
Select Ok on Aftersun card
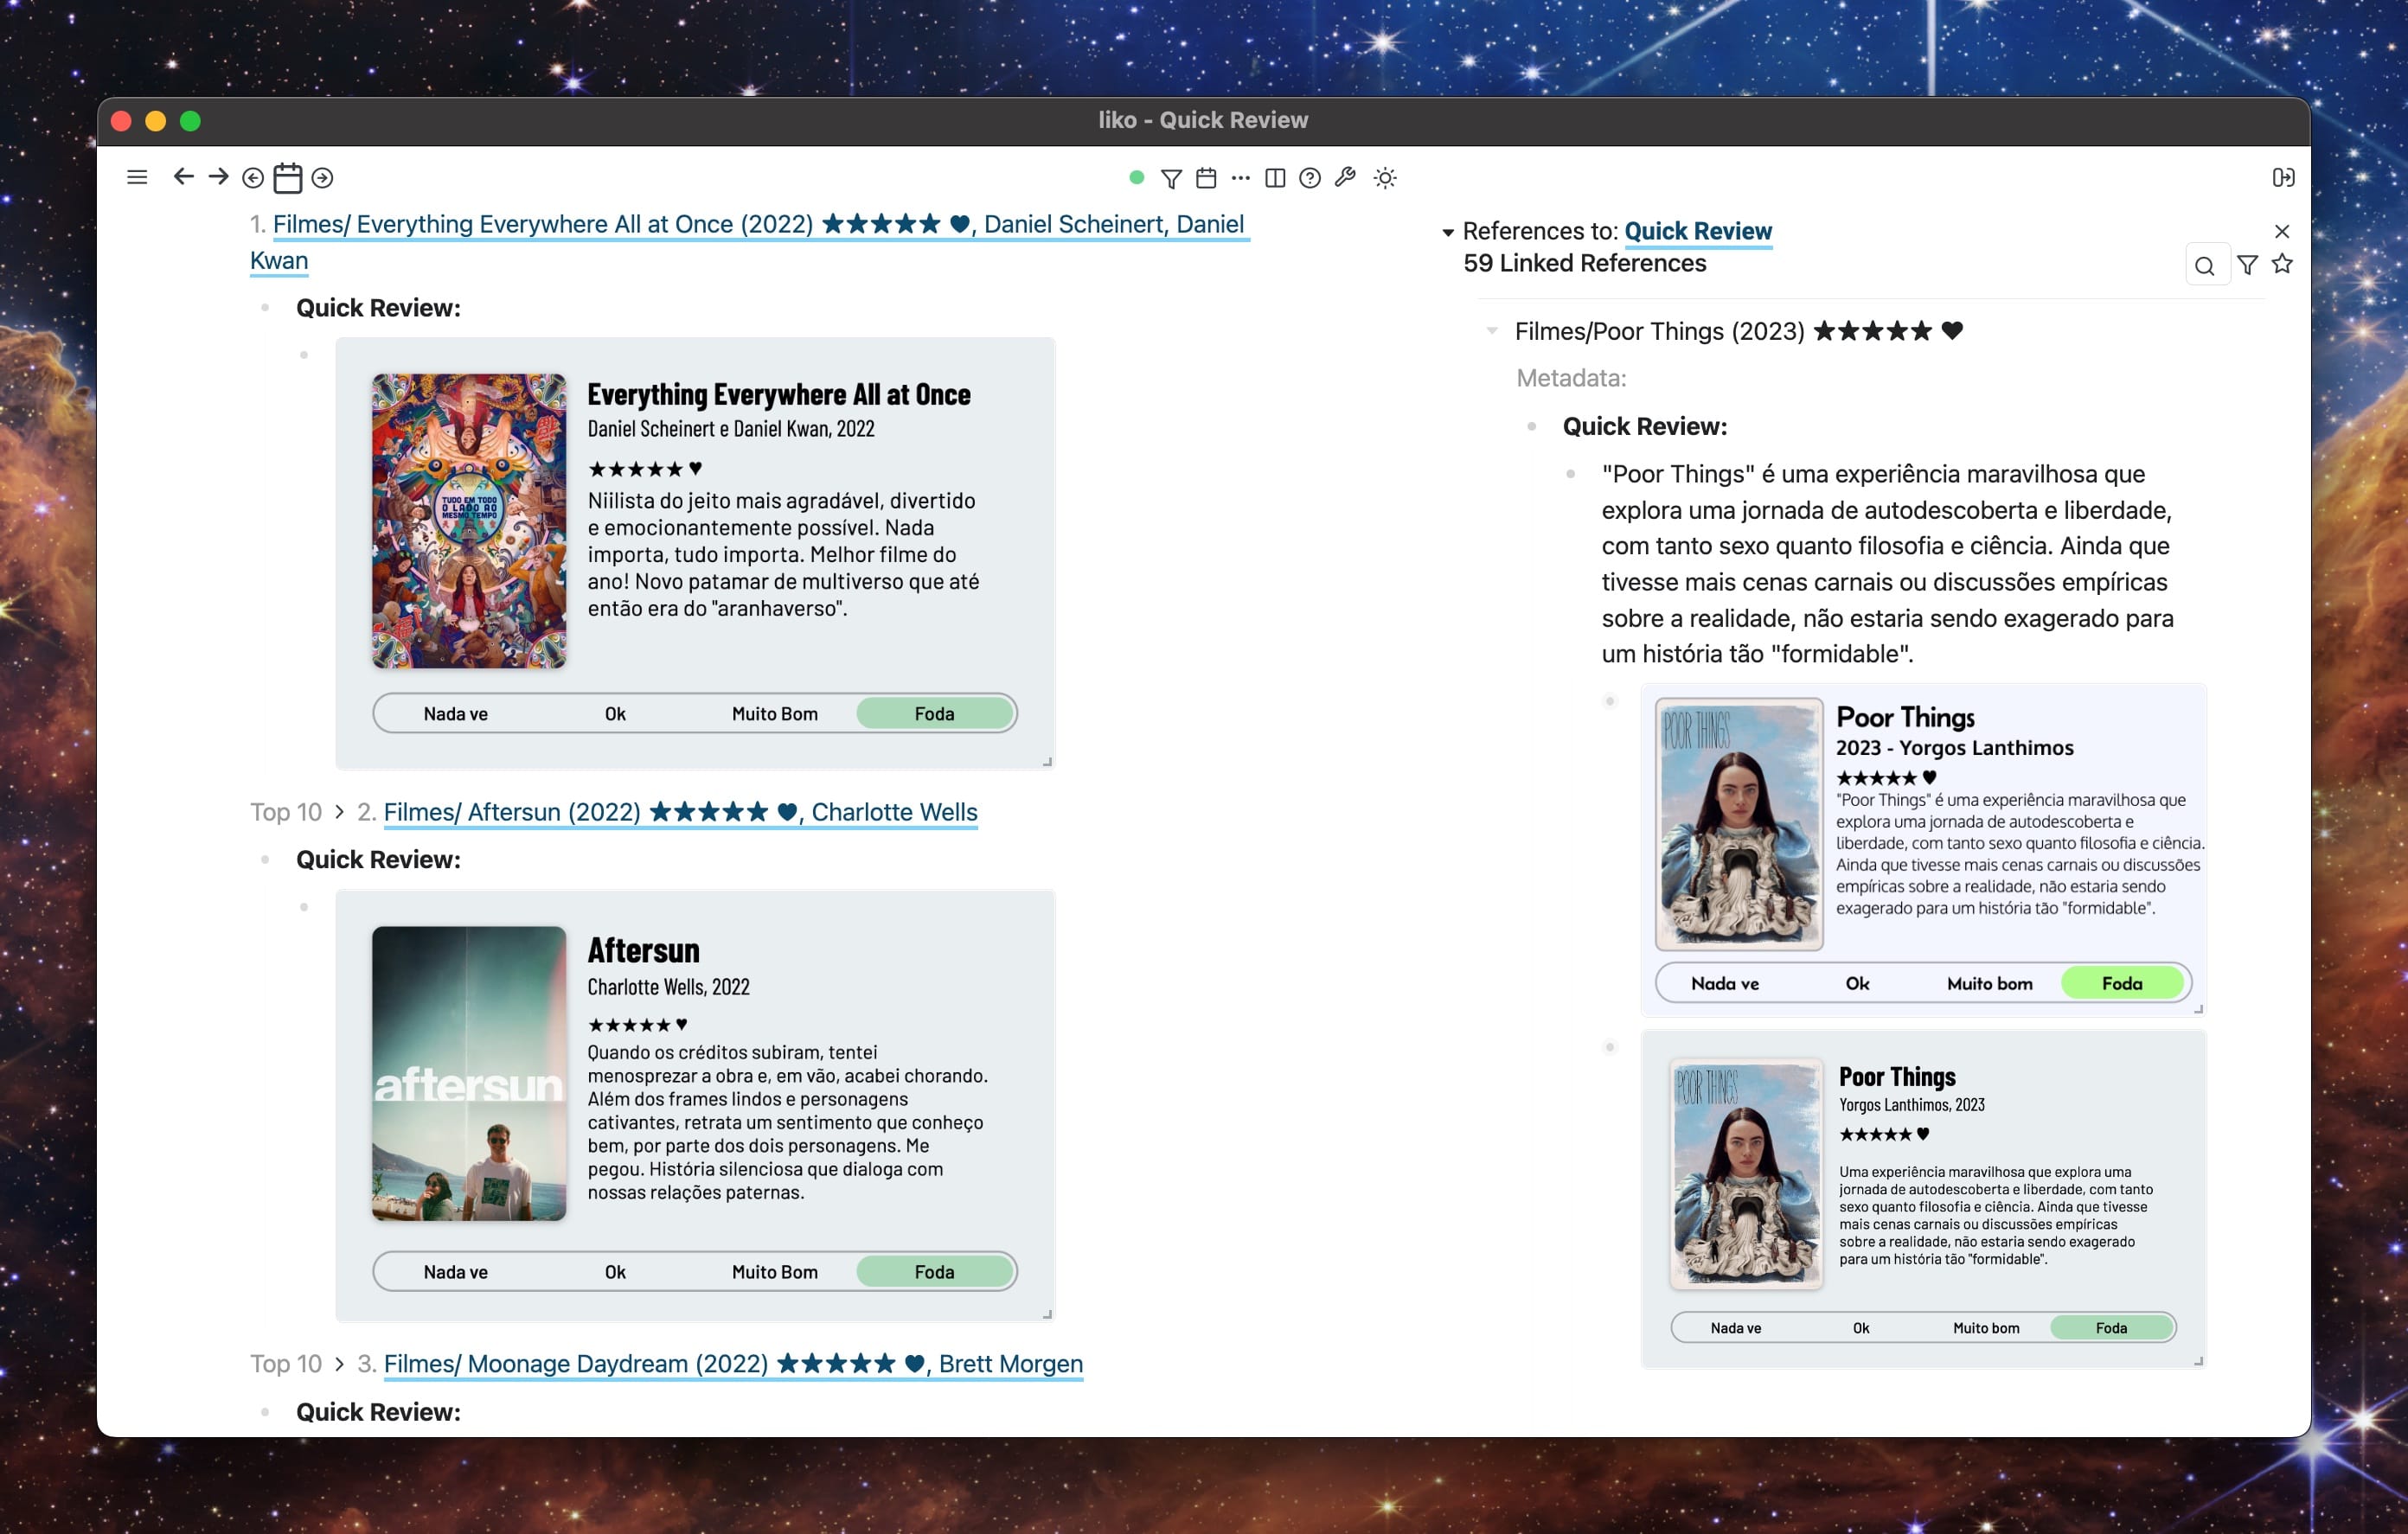tap(615, 1271)
